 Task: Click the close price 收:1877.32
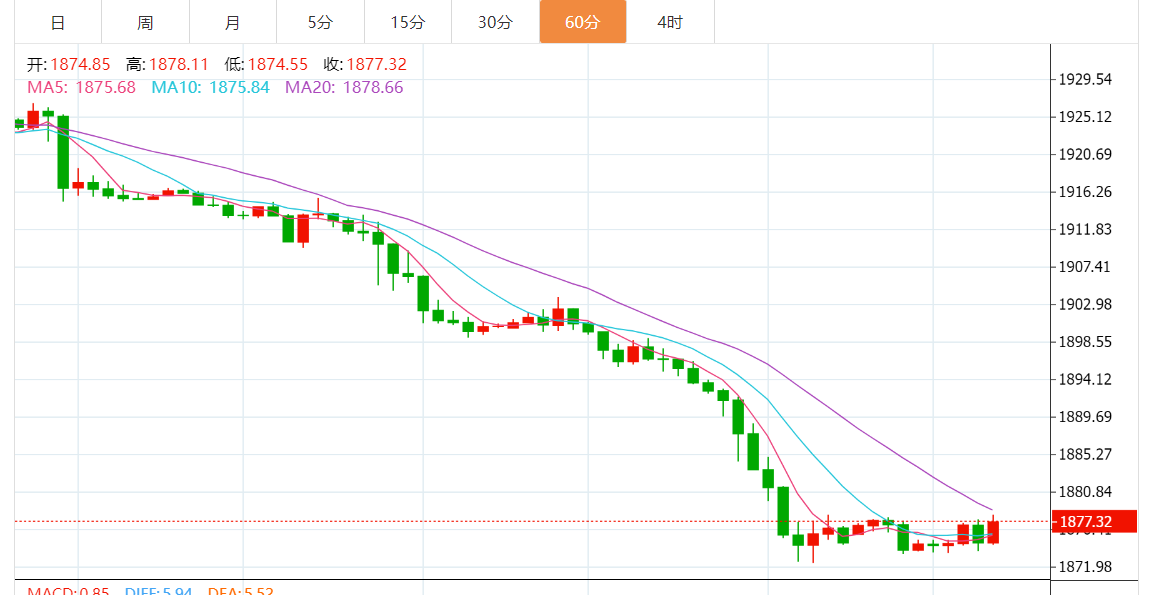365,64
